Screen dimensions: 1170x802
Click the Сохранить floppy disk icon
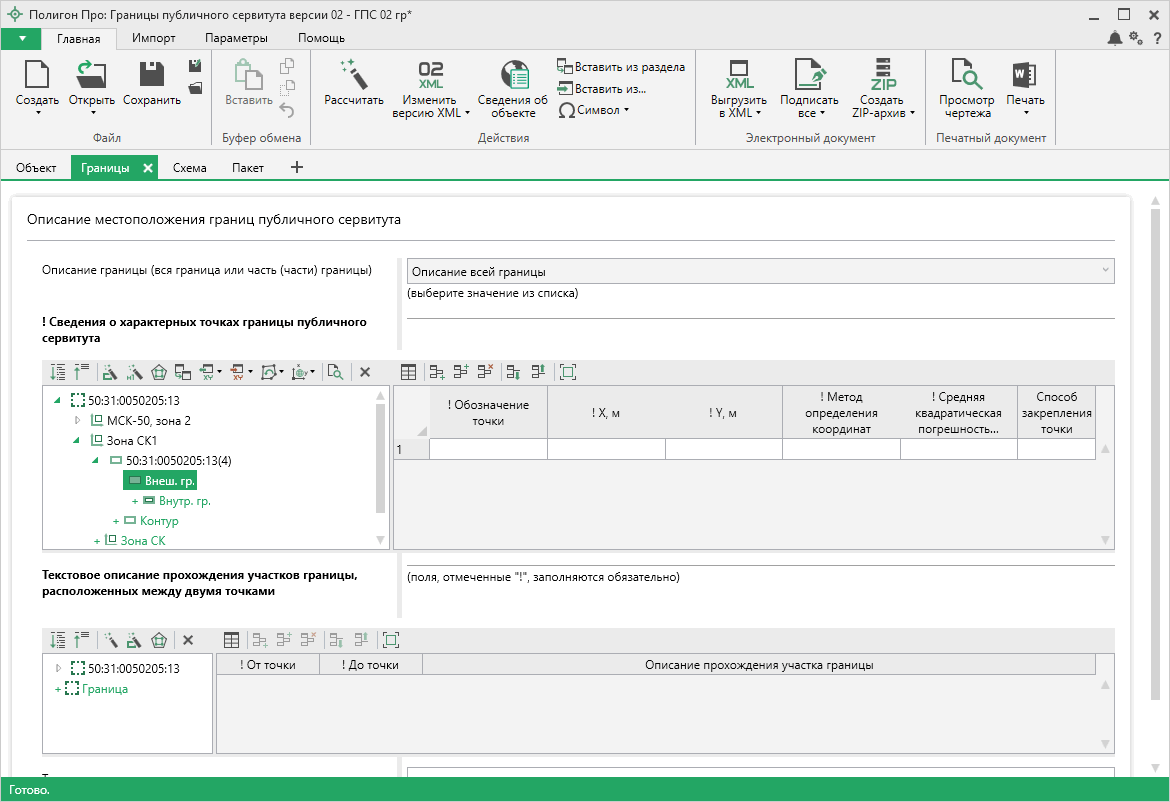click(x=152, y=75)
